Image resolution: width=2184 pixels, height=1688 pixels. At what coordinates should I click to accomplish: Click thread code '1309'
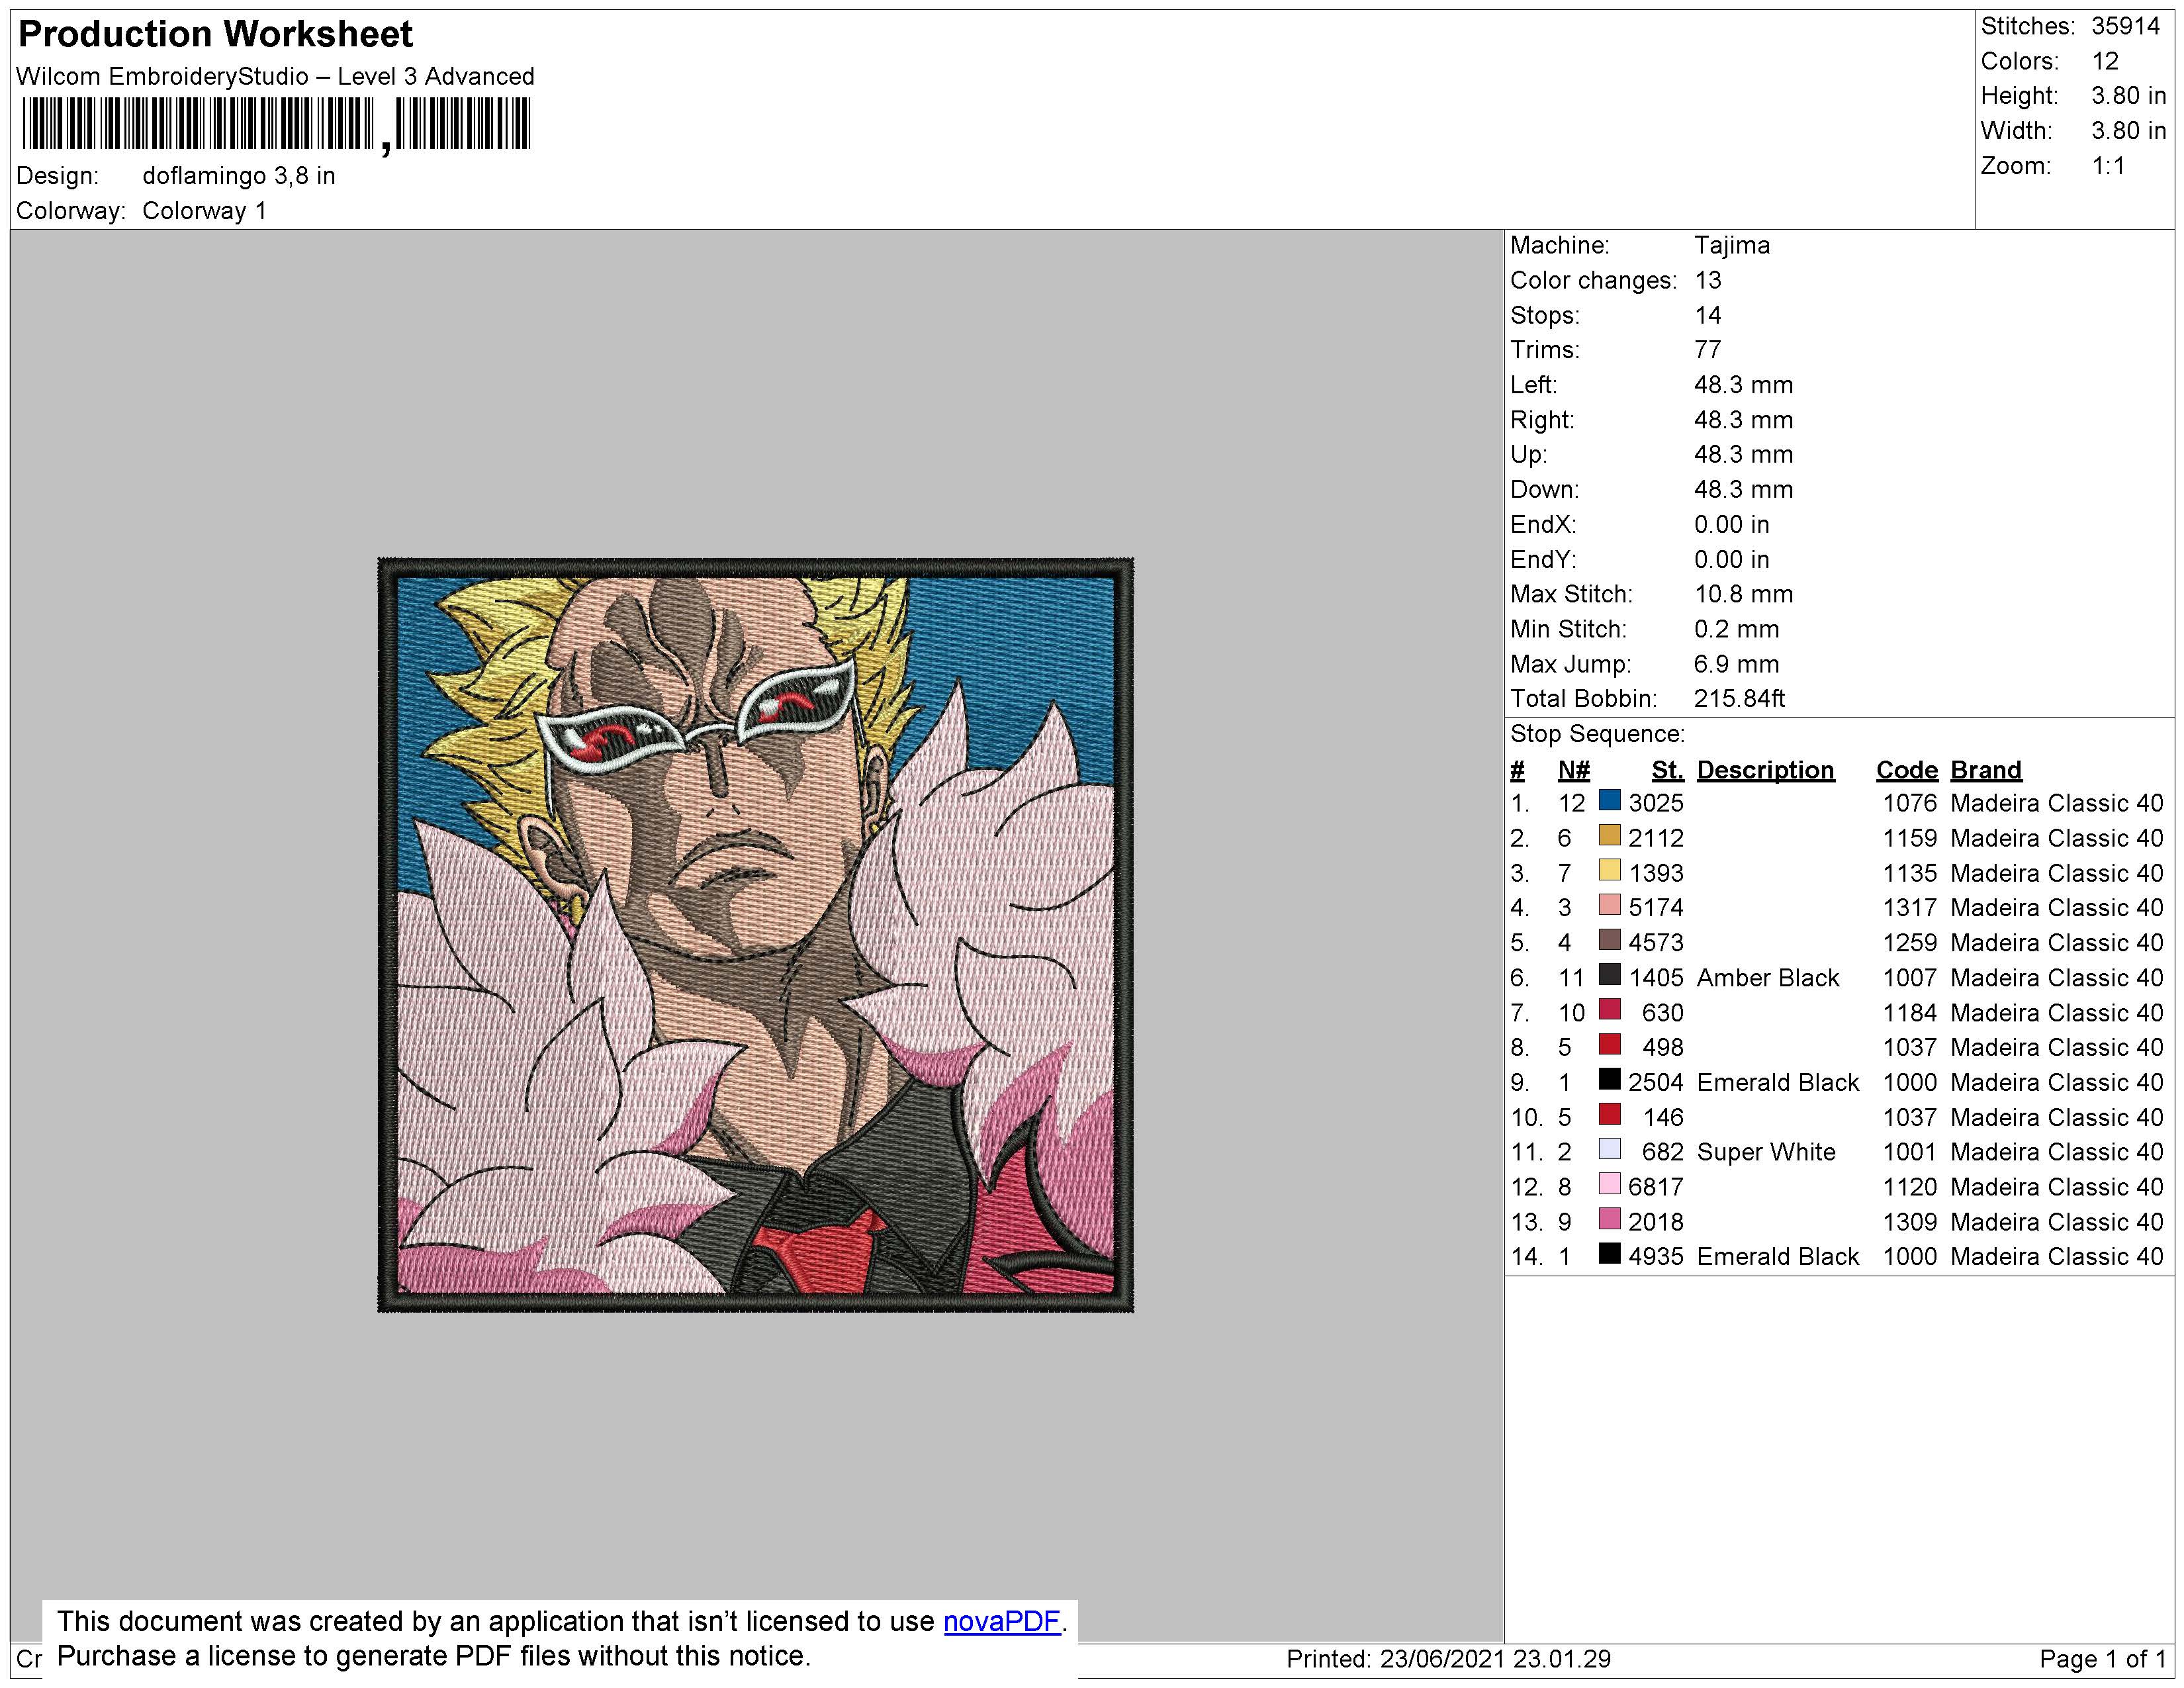[x=1910, y=1222]
